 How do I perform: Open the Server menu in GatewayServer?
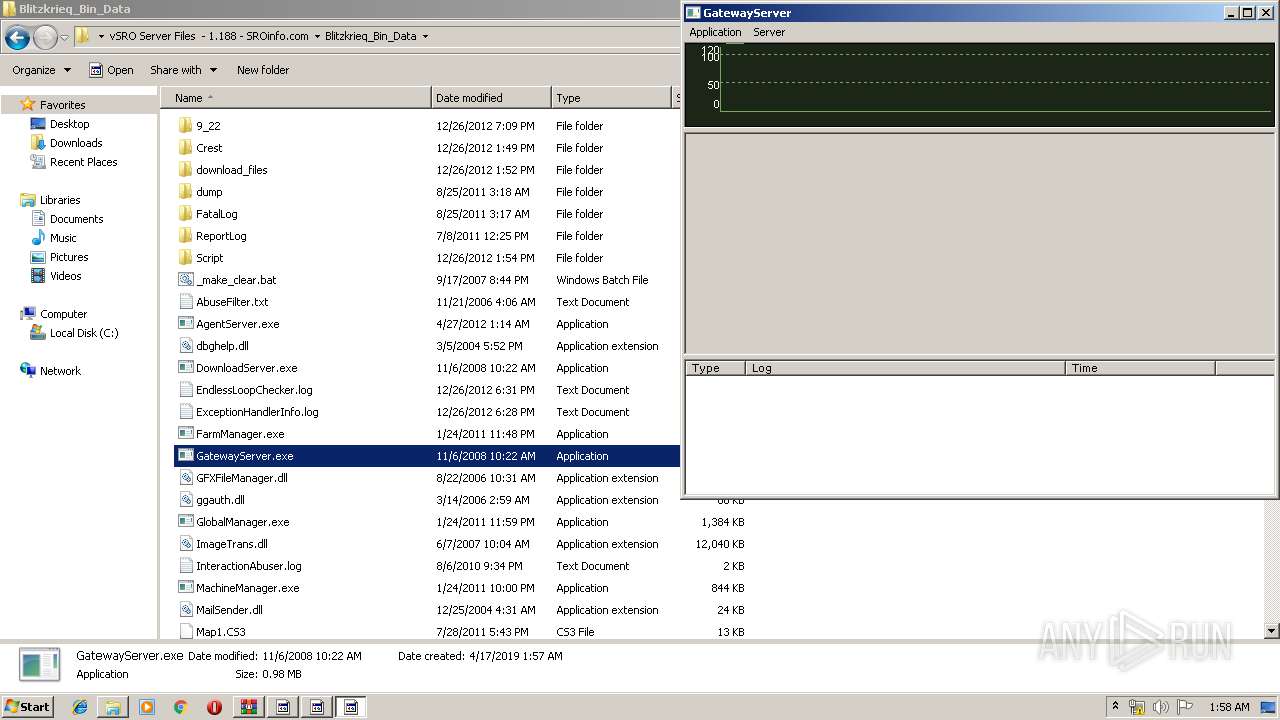tap(769, 32)
